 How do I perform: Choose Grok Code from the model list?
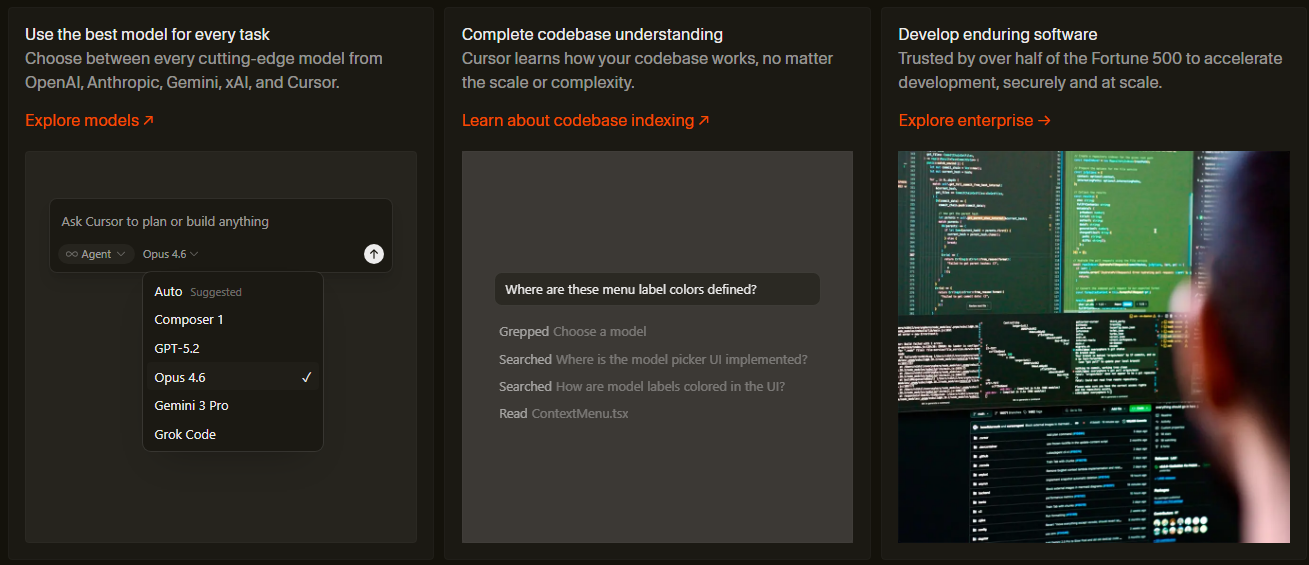pyautogui.click(x=185, y=435)
